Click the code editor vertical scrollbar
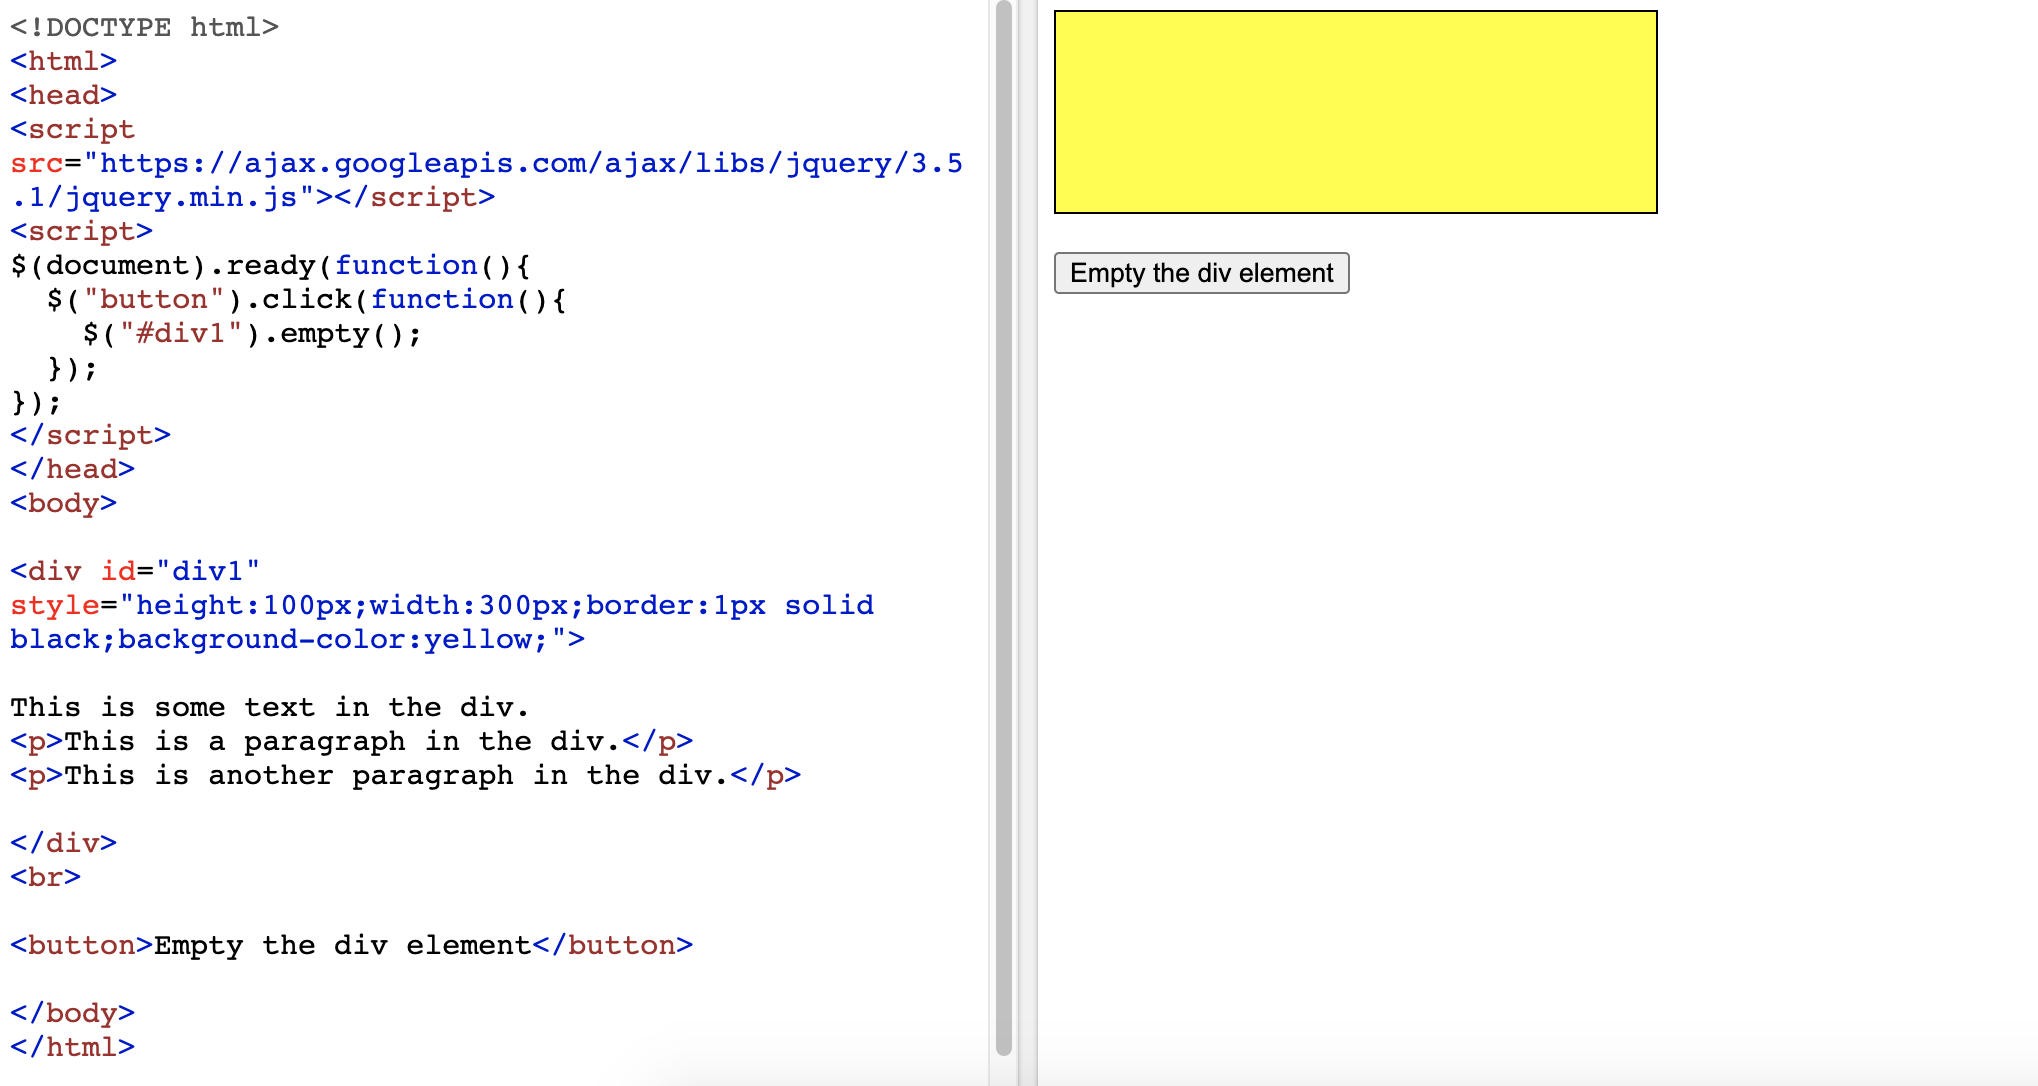The height and width of the screenshot is (1086, 2038). point(1004,528)
